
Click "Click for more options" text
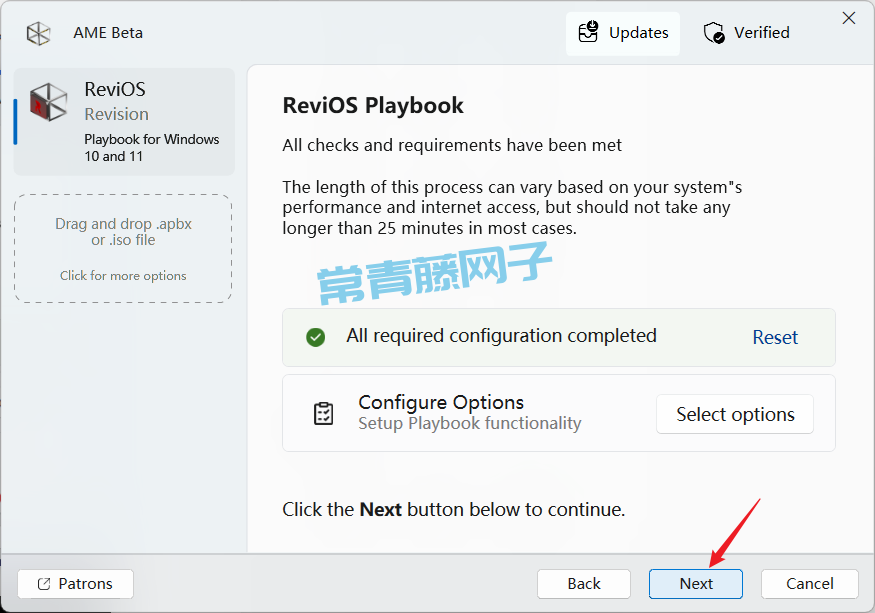(123, 276)
